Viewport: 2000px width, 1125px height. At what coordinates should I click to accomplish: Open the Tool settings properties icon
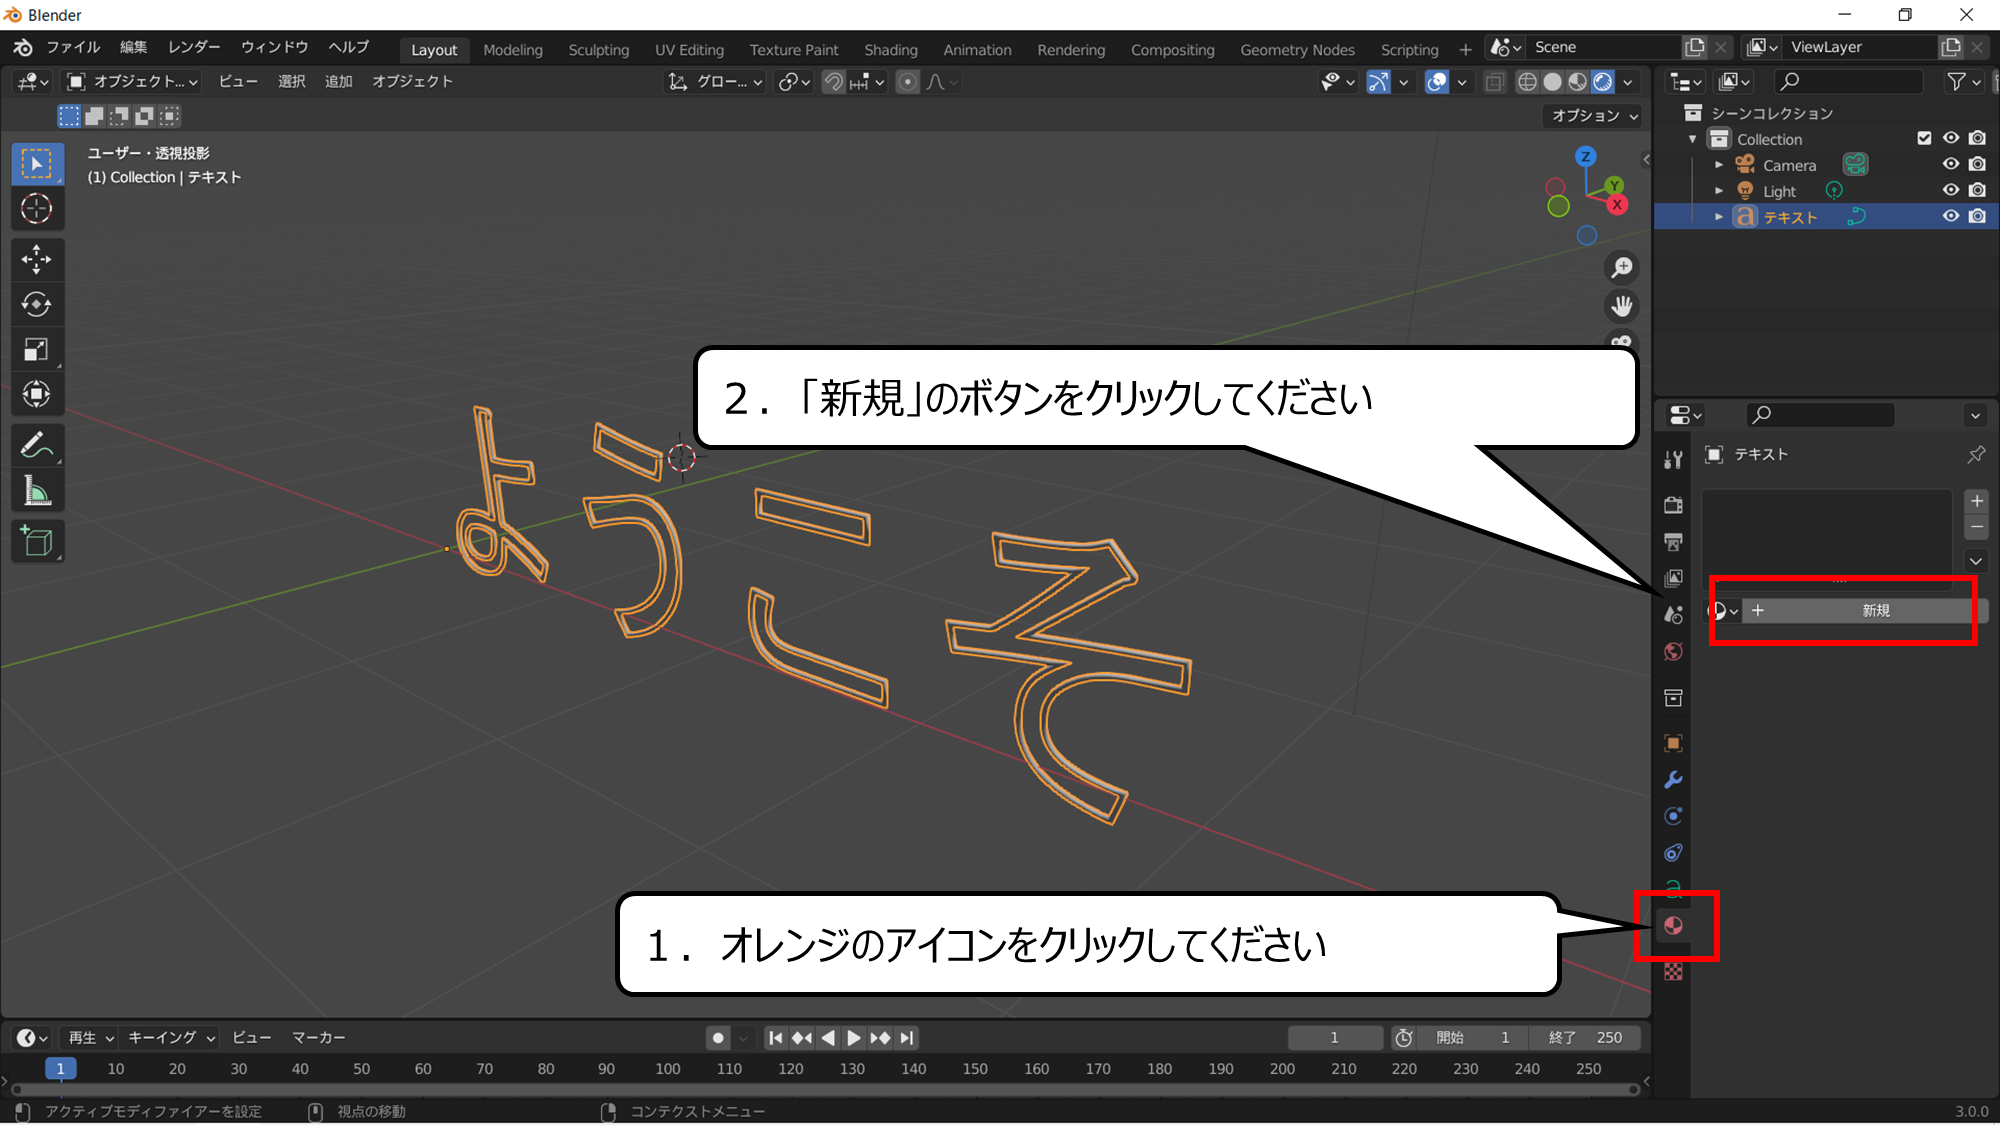pos(1673,460)
